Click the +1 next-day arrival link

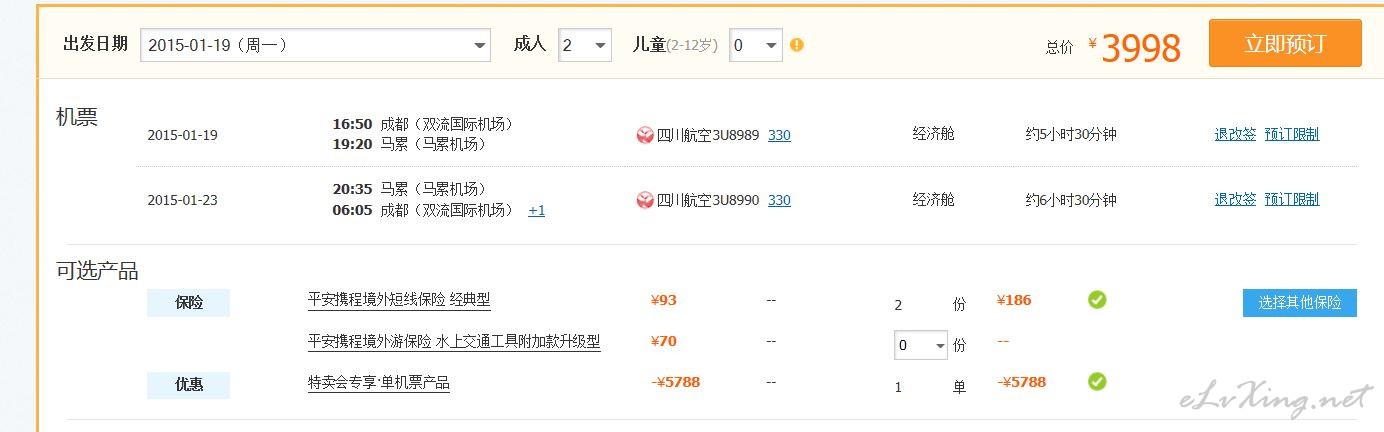coord(537,210)
